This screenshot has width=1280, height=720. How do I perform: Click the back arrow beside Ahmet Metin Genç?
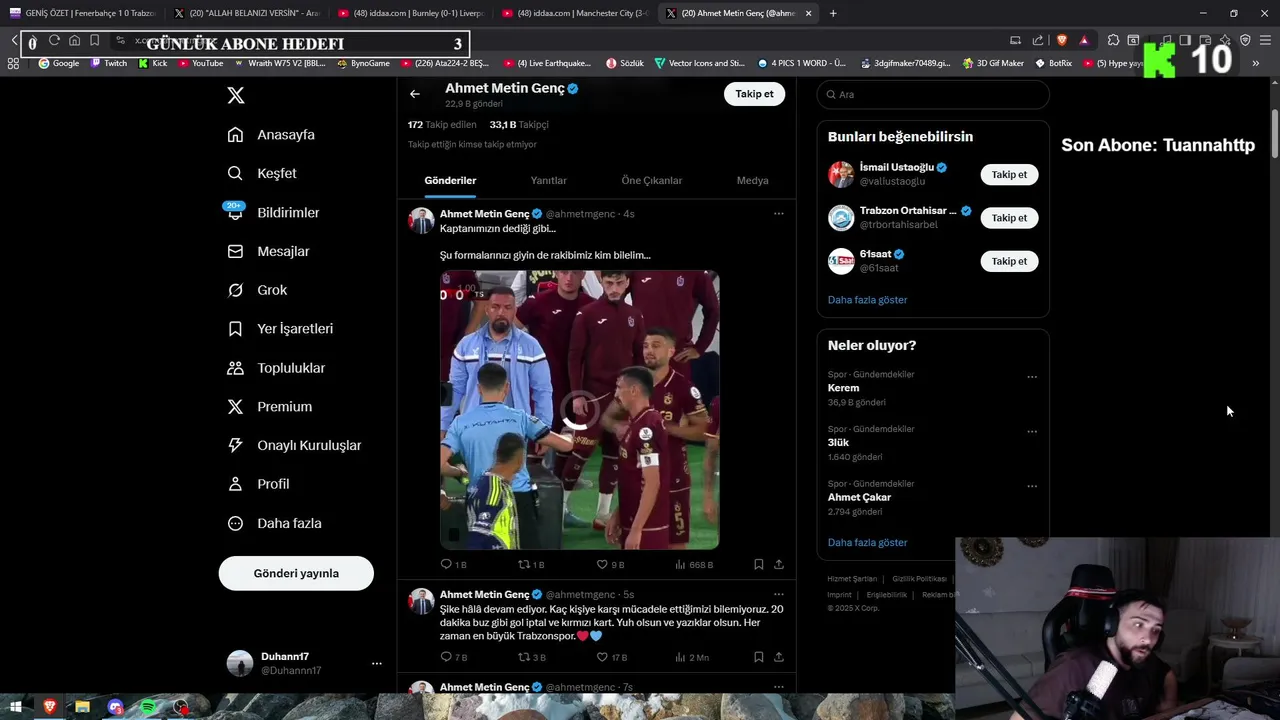(415, 94)
